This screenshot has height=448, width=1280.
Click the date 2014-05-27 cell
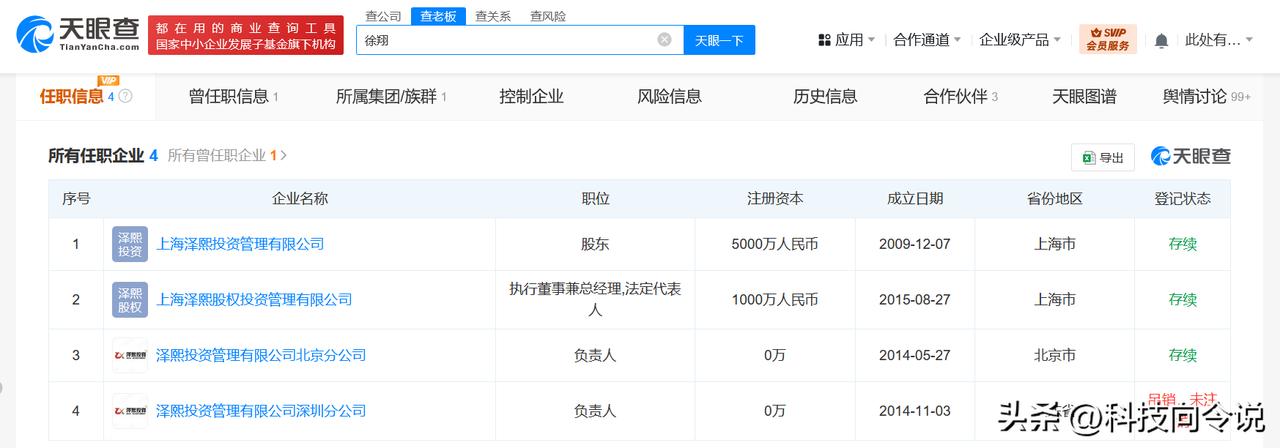coord(915,355)
